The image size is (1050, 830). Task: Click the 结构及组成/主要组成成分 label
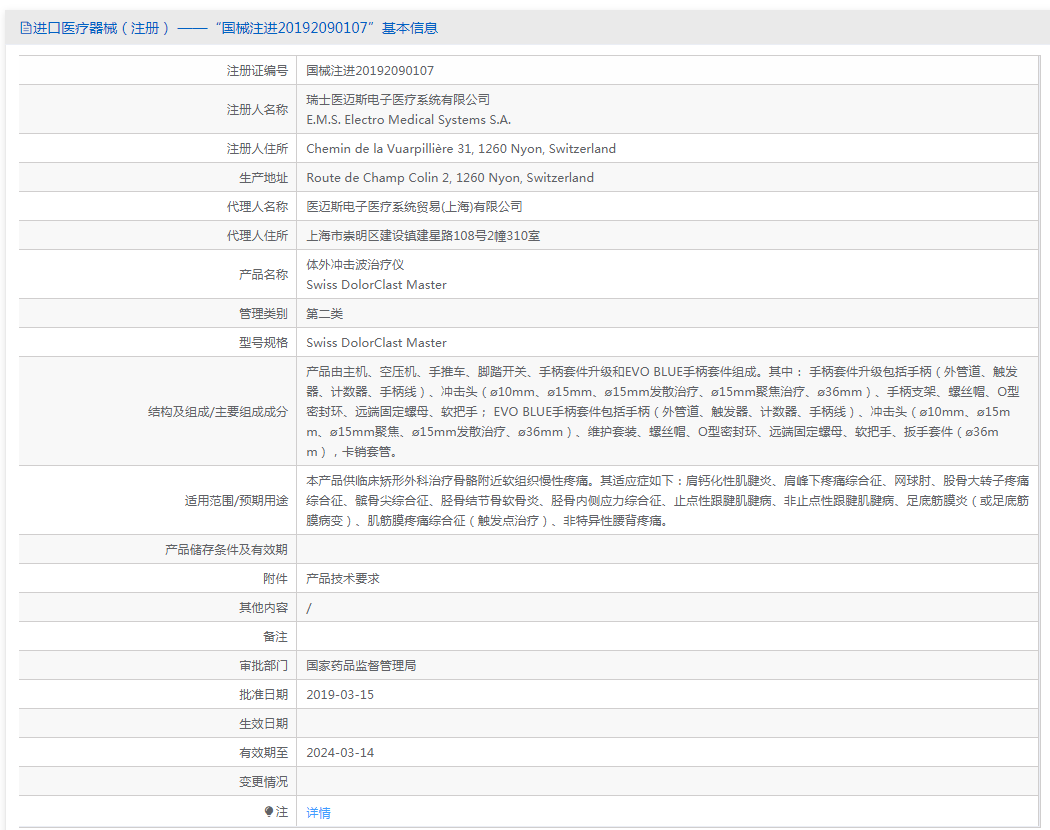click(x=218, y=412)
